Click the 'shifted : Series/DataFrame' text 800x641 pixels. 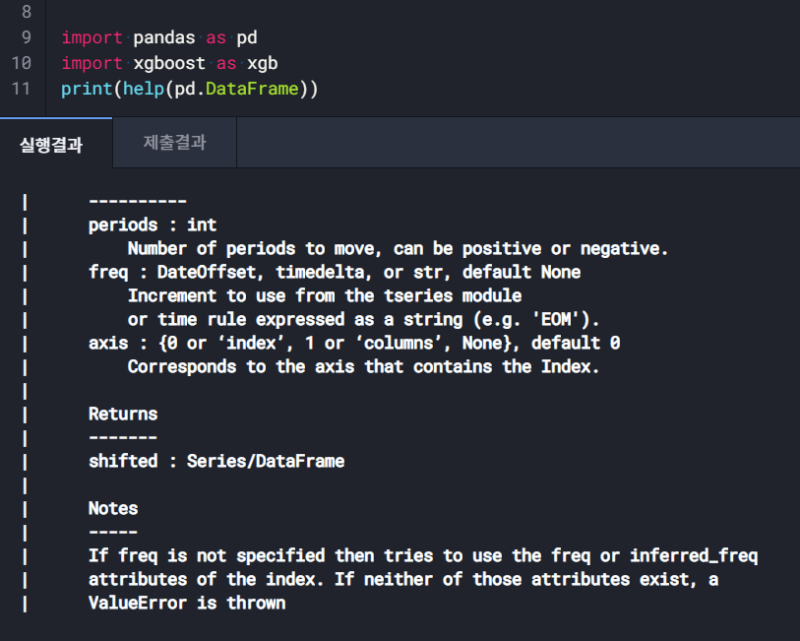216,461
